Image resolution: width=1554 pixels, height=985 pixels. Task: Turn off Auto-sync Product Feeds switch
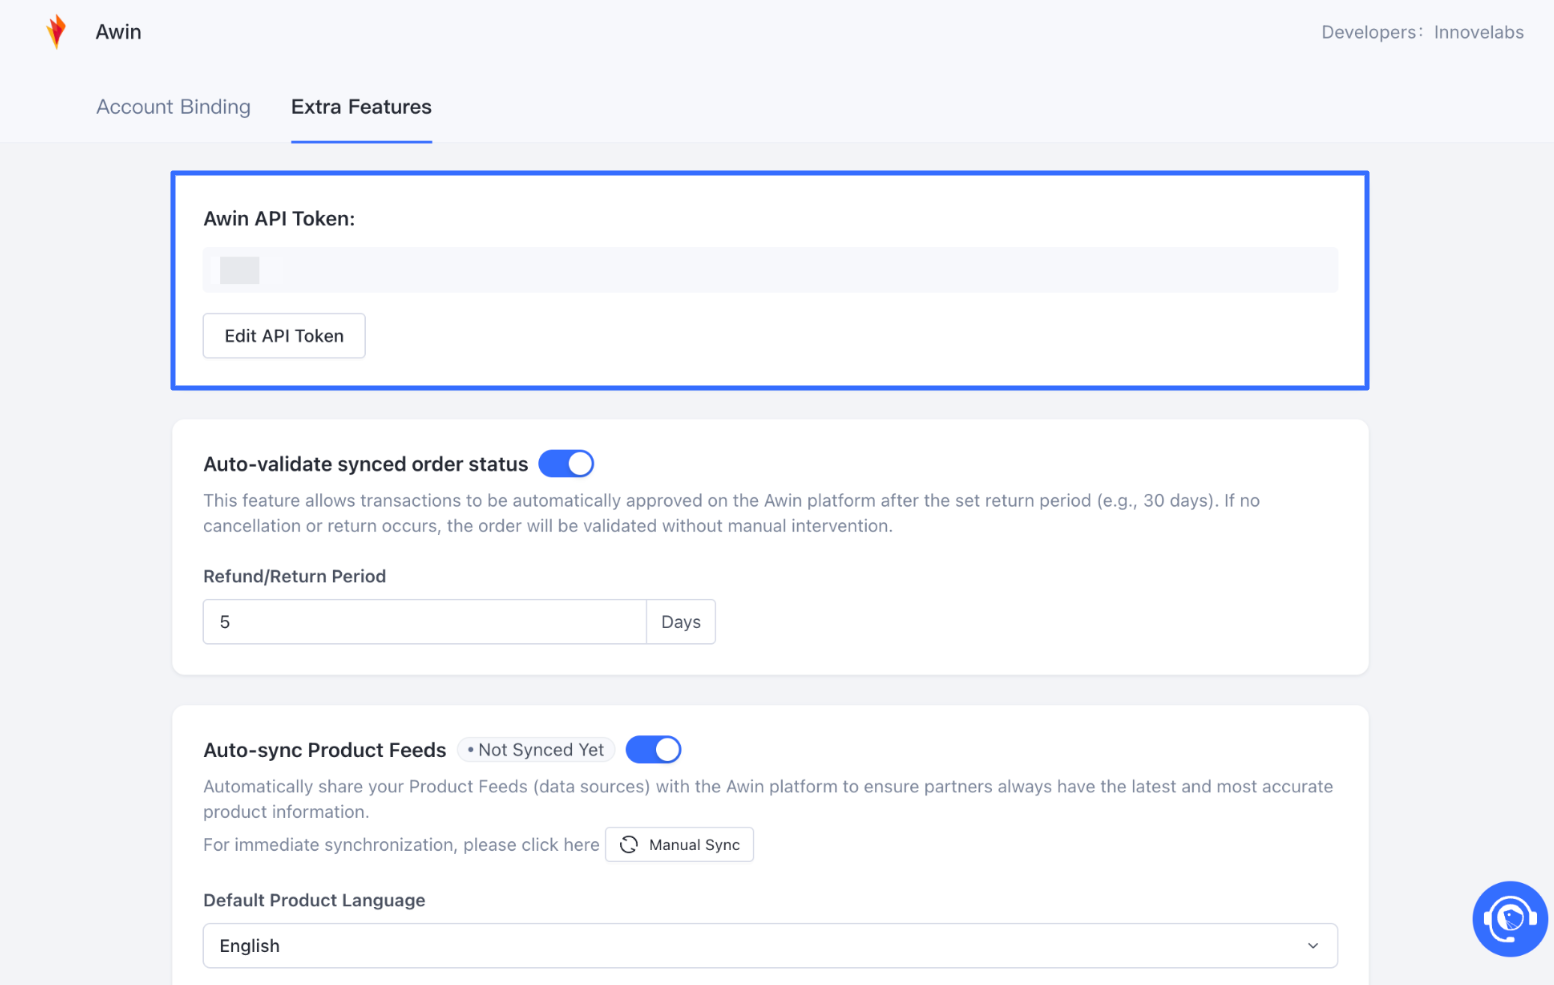pyautogui.click(x=653, y=750)
